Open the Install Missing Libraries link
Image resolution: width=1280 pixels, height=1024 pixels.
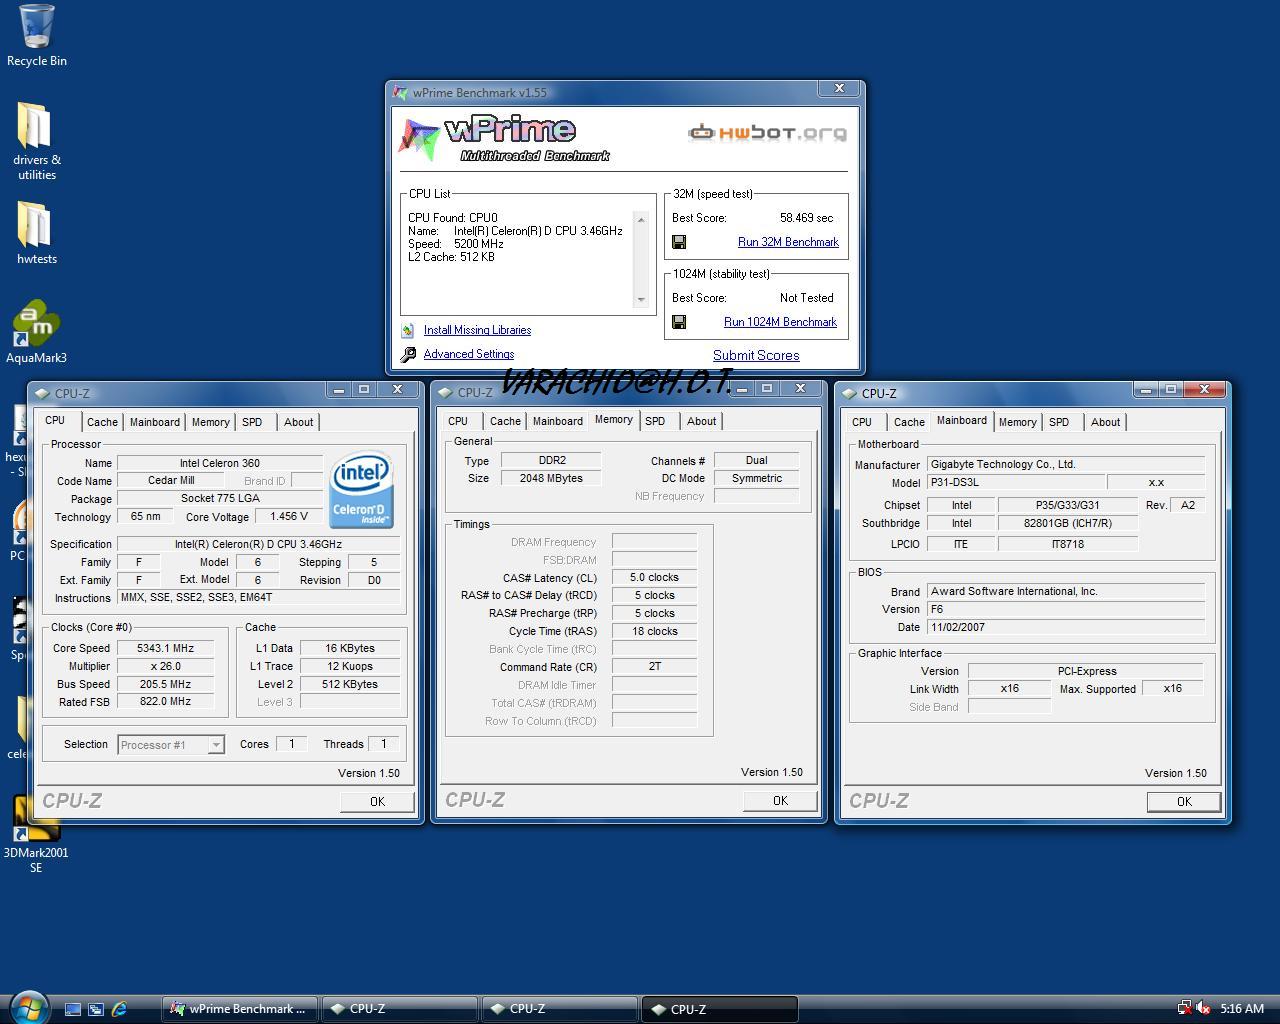(x=477, y=330)
